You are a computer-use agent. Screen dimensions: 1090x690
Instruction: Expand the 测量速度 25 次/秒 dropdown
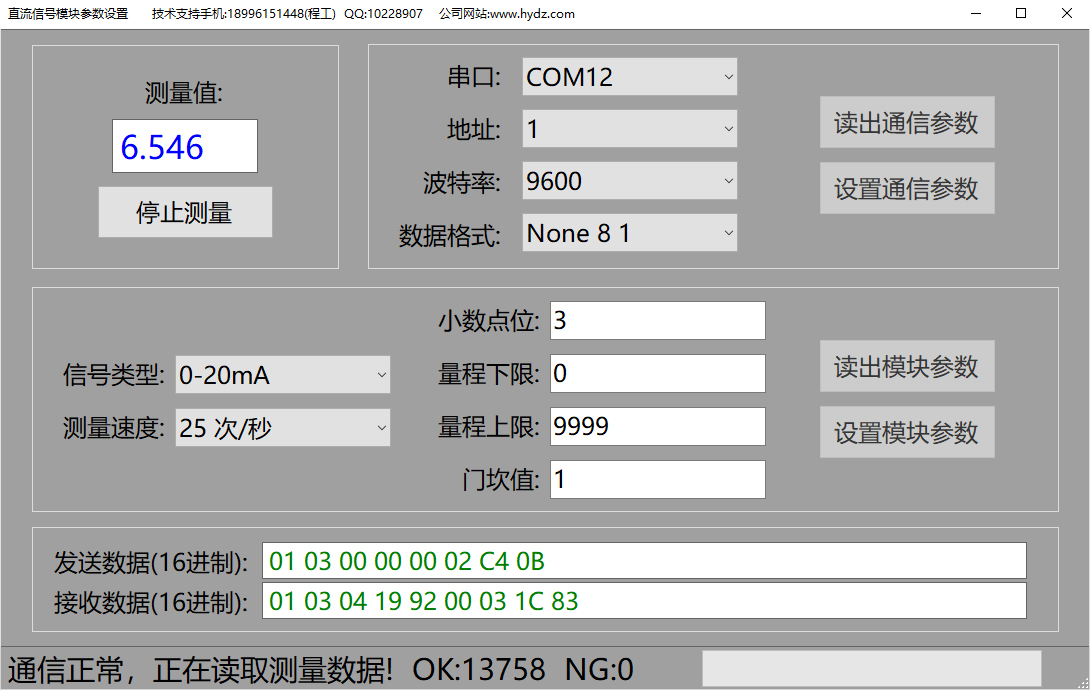tap(282, 428)
